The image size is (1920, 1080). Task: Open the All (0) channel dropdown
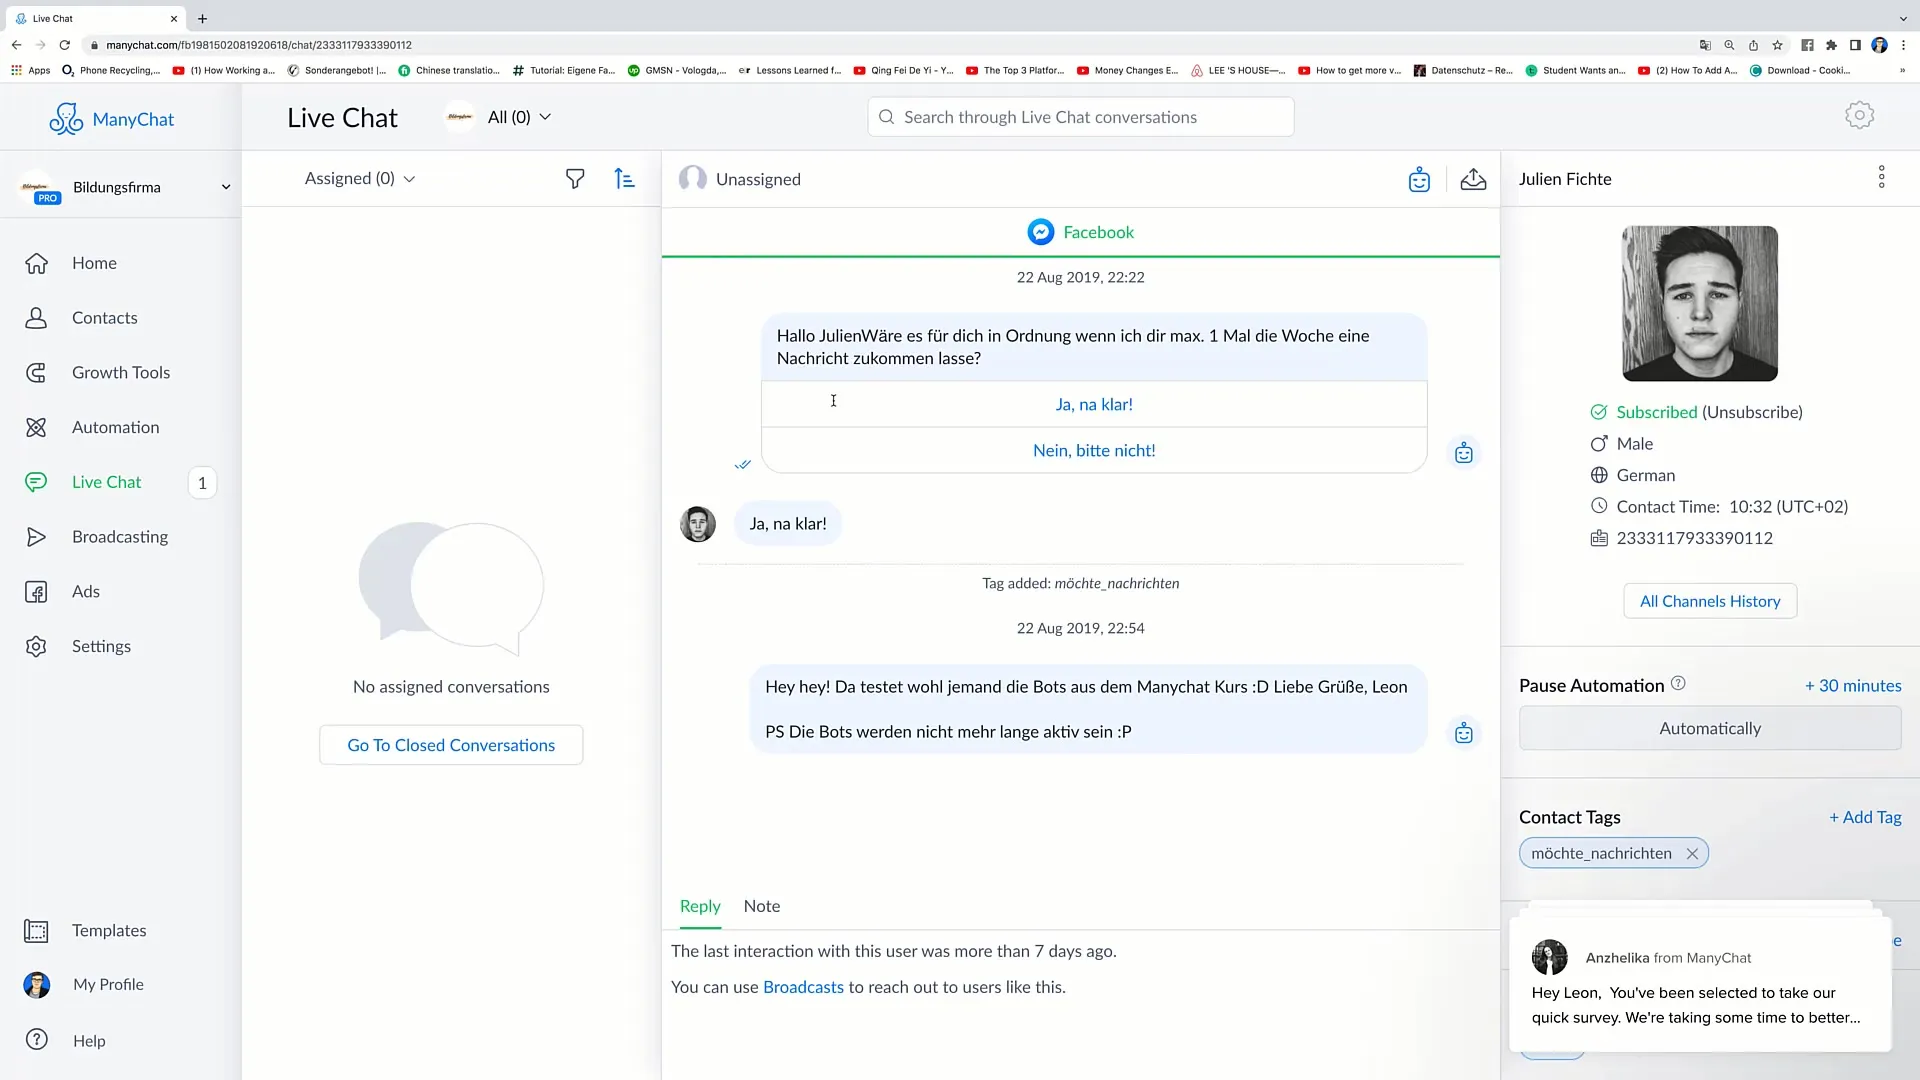coord(518,117)
